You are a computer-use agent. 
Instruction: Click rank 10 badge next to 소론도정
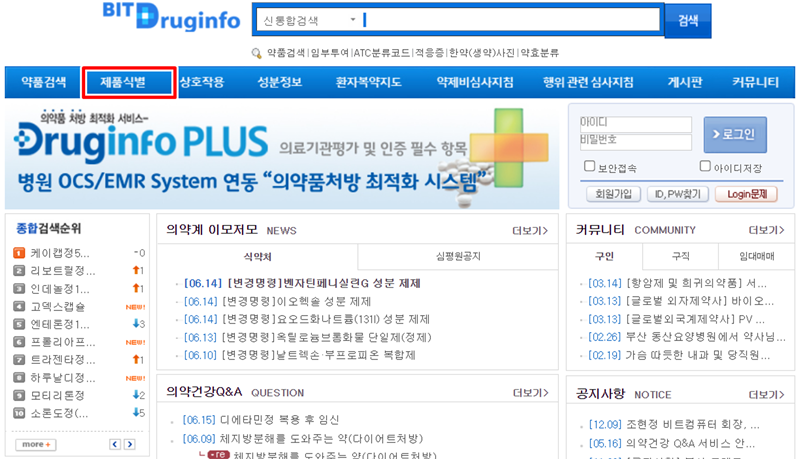19,413
